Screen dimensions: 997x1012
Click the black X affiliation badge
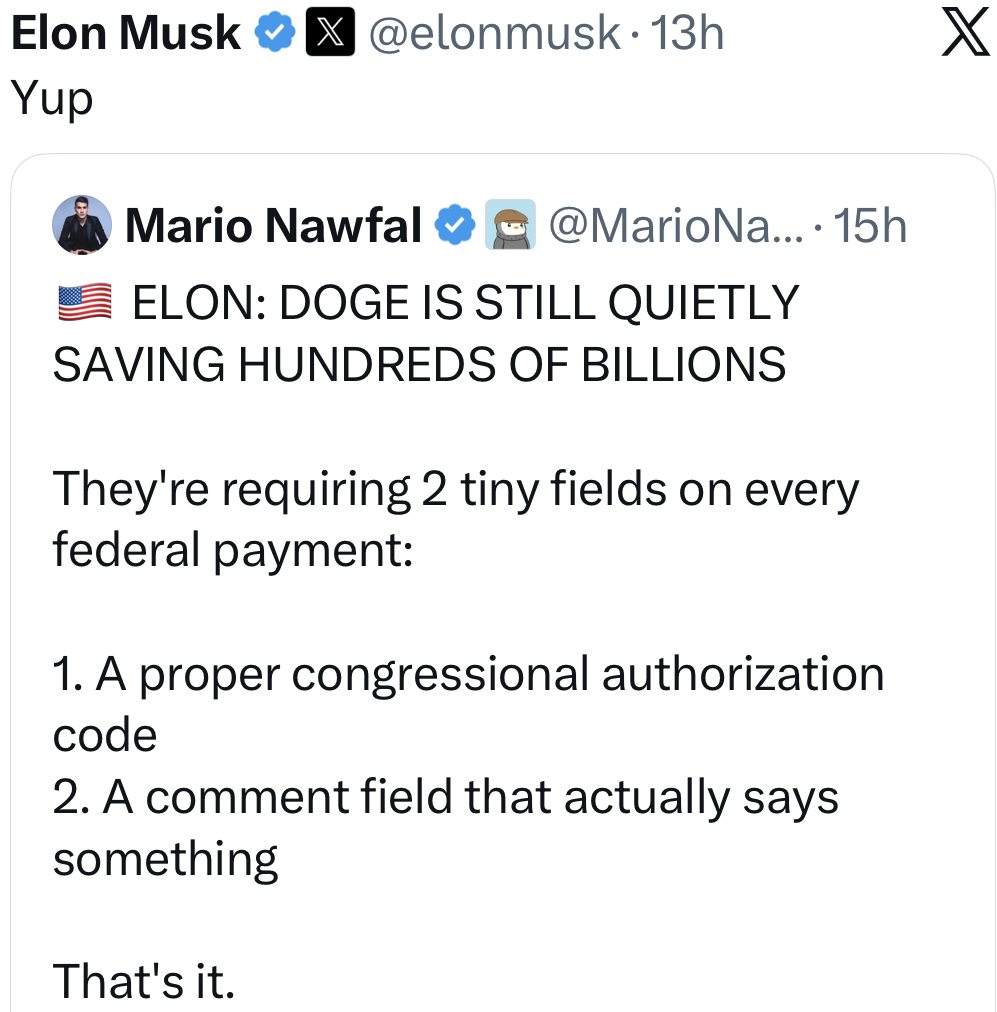[x=329, y=35]
